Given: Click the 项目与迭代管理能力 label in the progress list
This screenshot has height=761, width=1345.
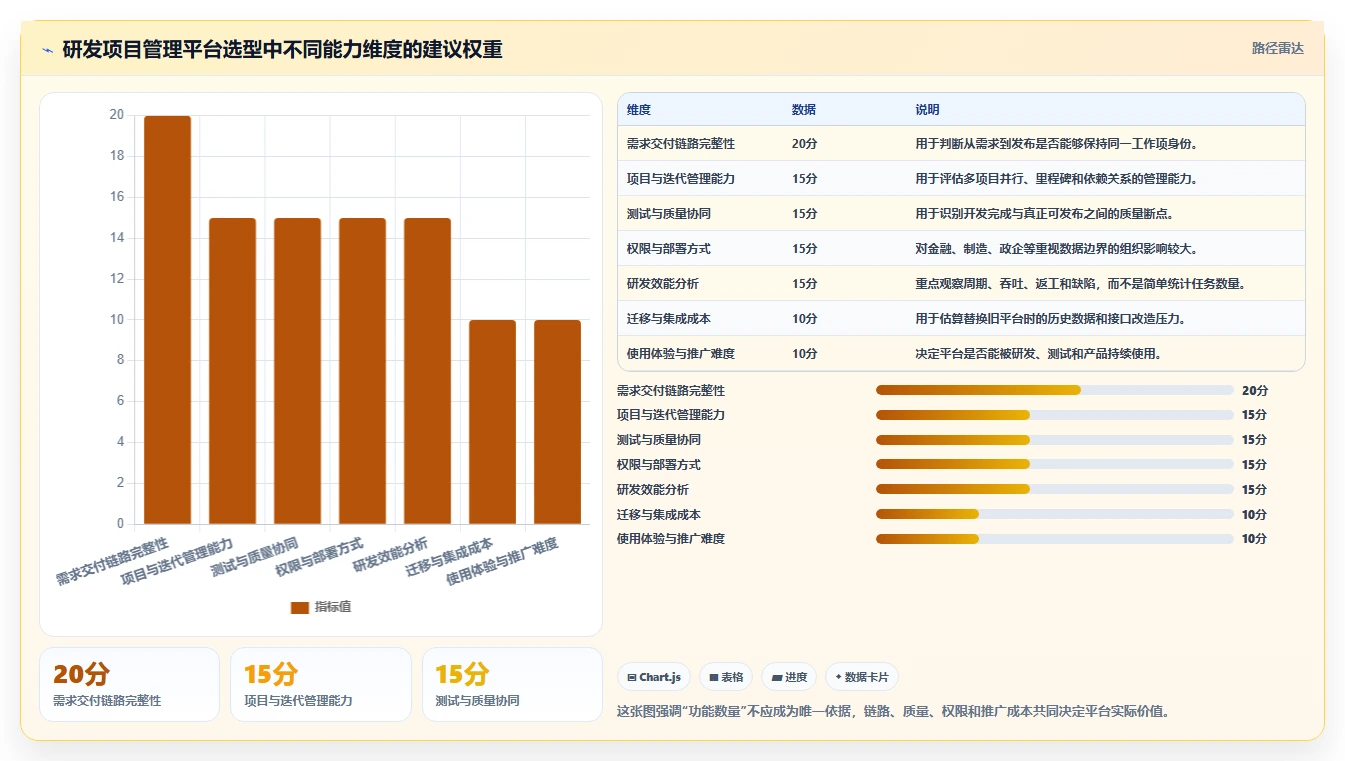Looking at the screenshot, I should 671,415.
